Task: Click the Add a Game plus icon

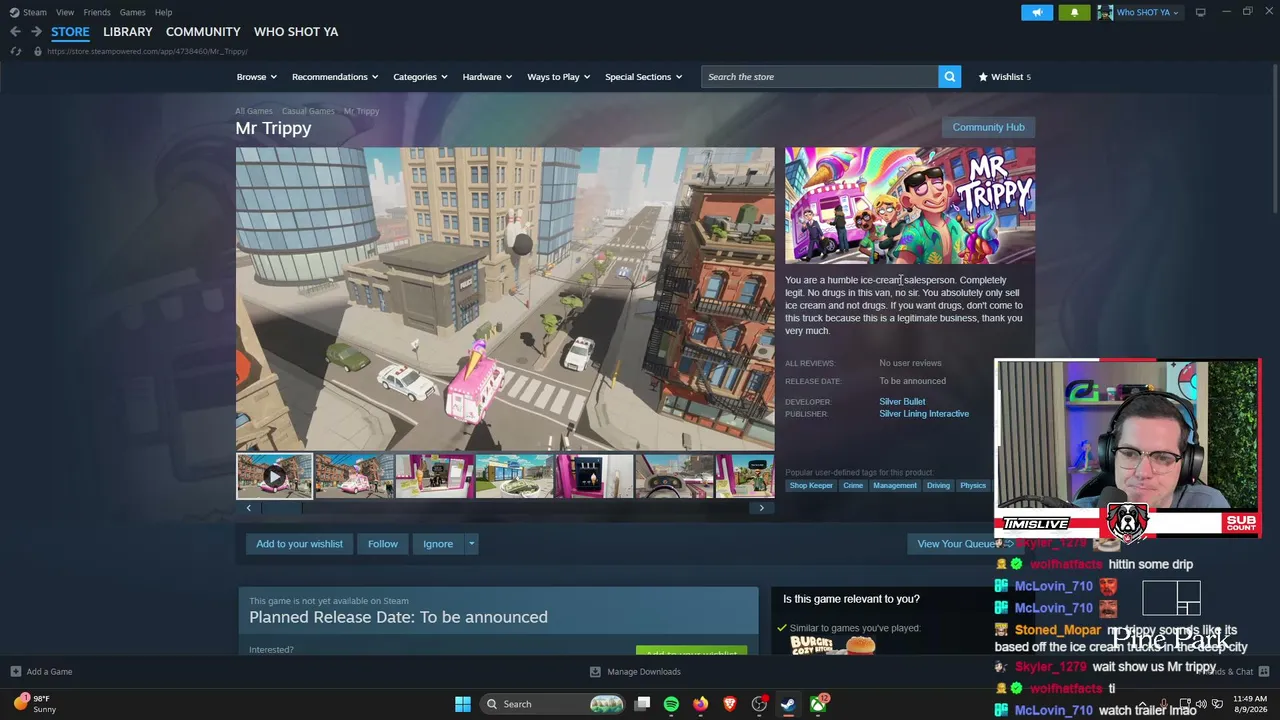Action: click(x=15, y=672)
